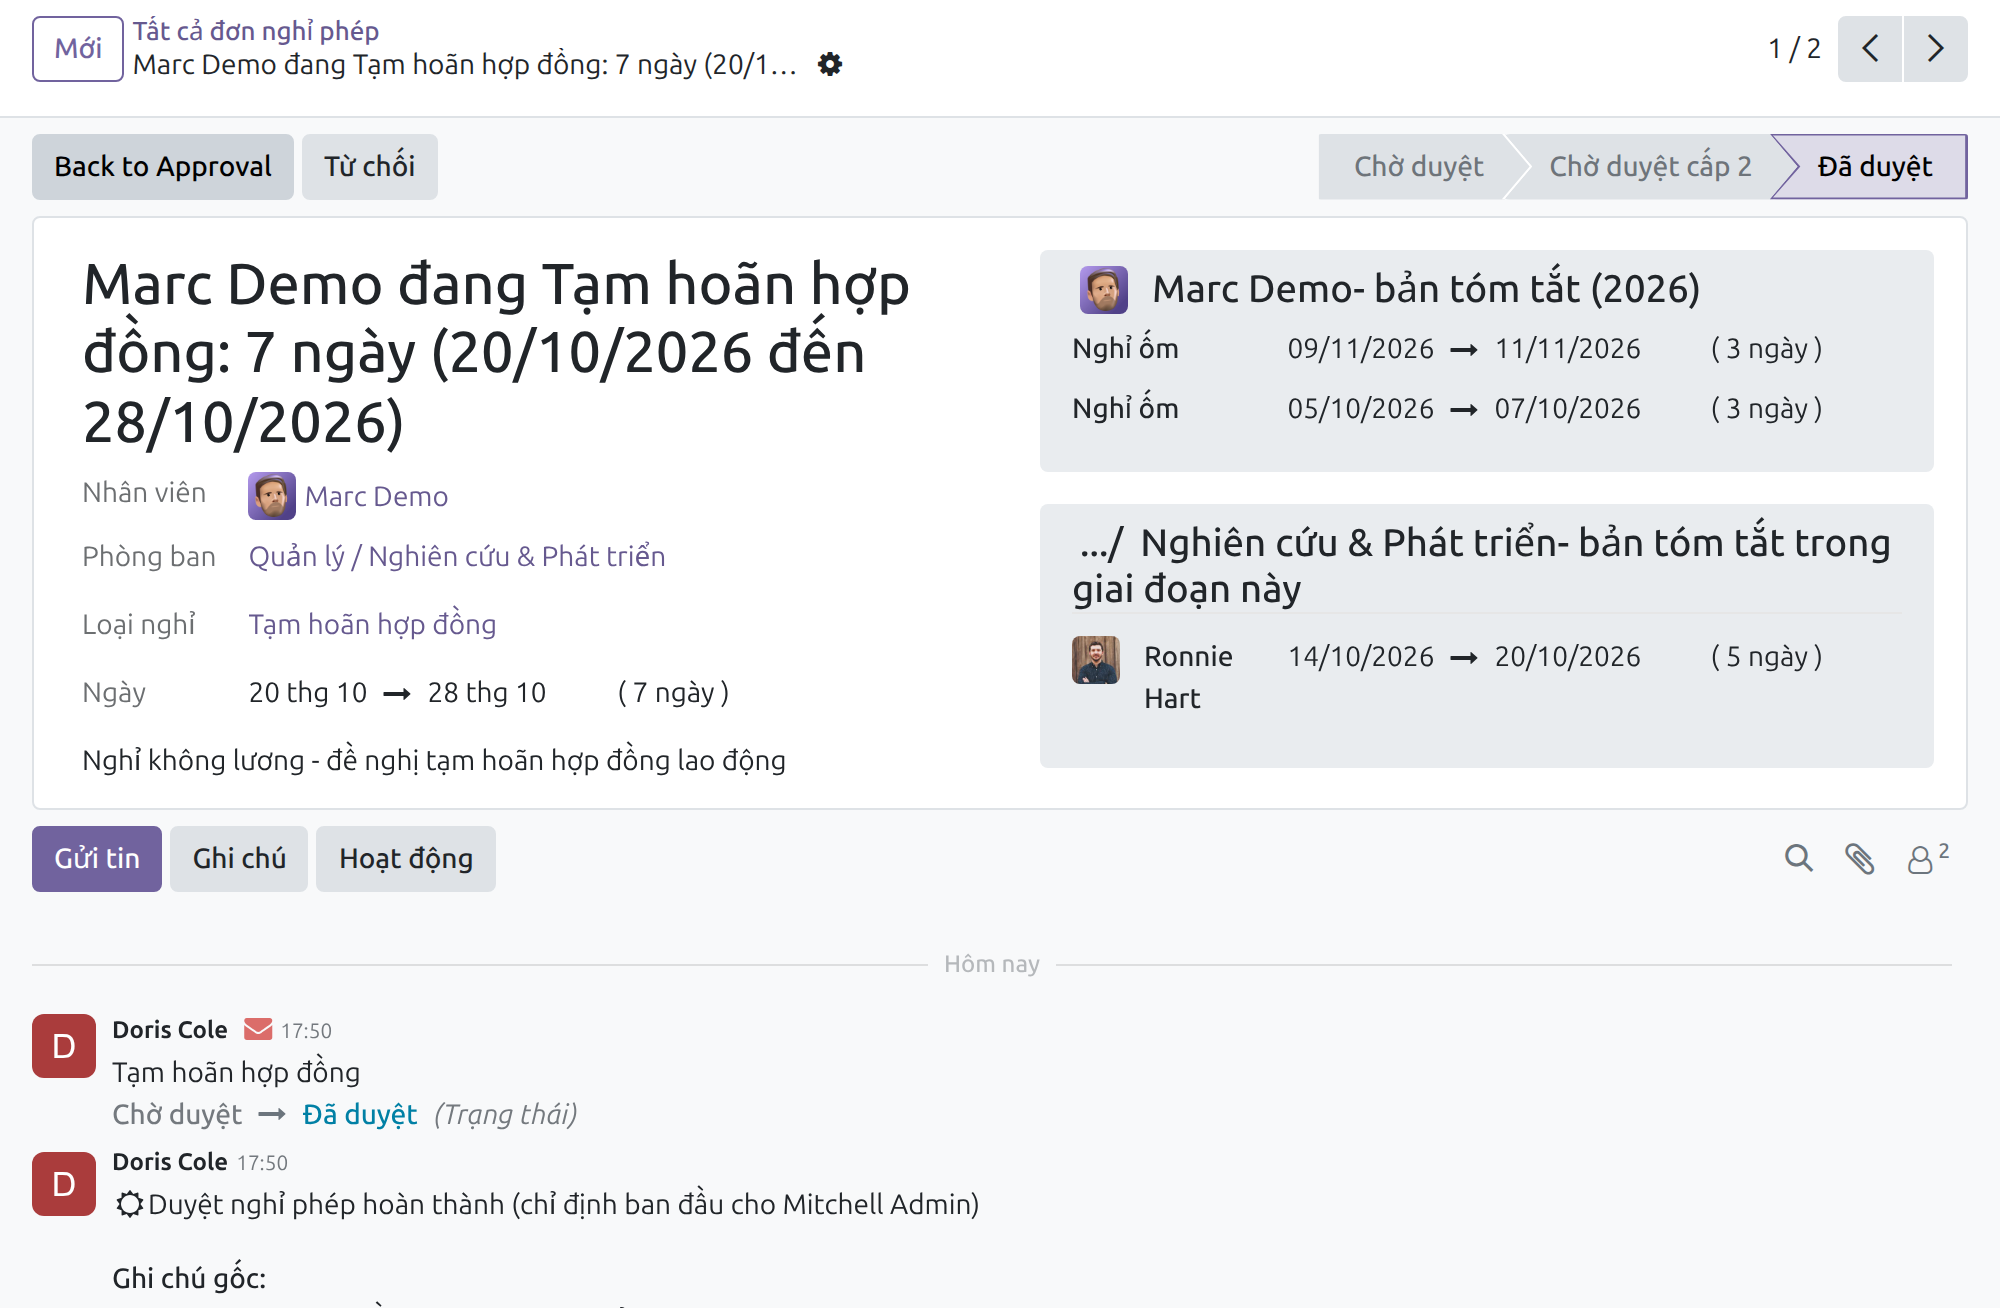Click Back to Approval button

pos(163,167)
